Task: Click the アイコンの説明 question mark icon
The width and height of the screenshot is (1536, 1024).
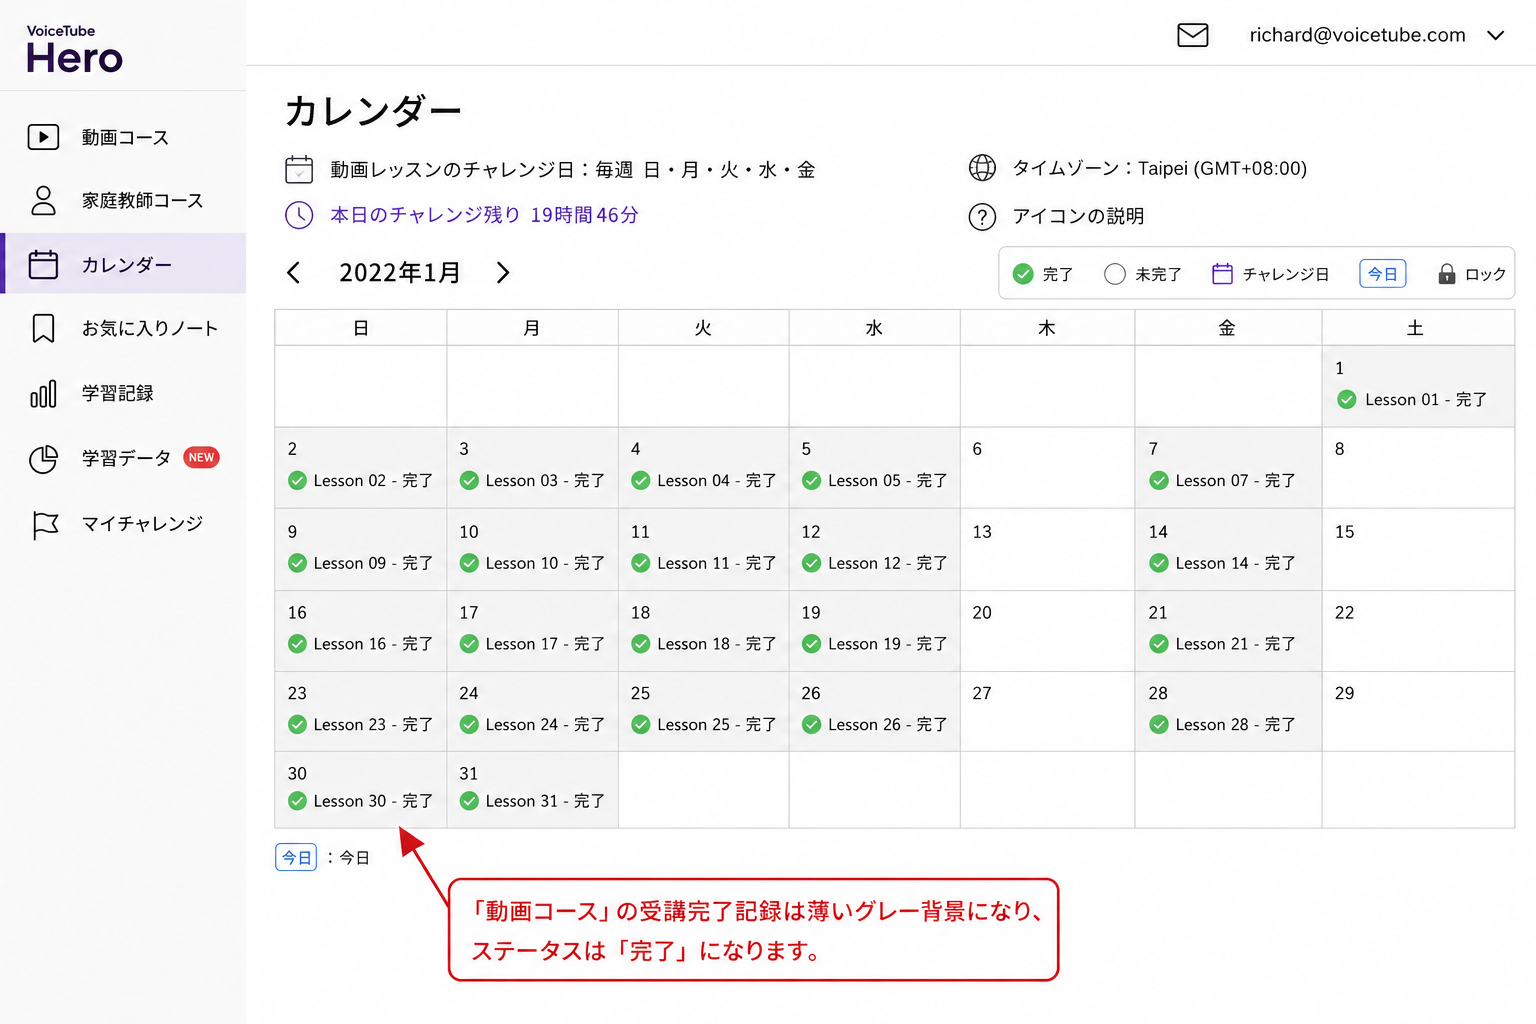Action: pos(982,217)
